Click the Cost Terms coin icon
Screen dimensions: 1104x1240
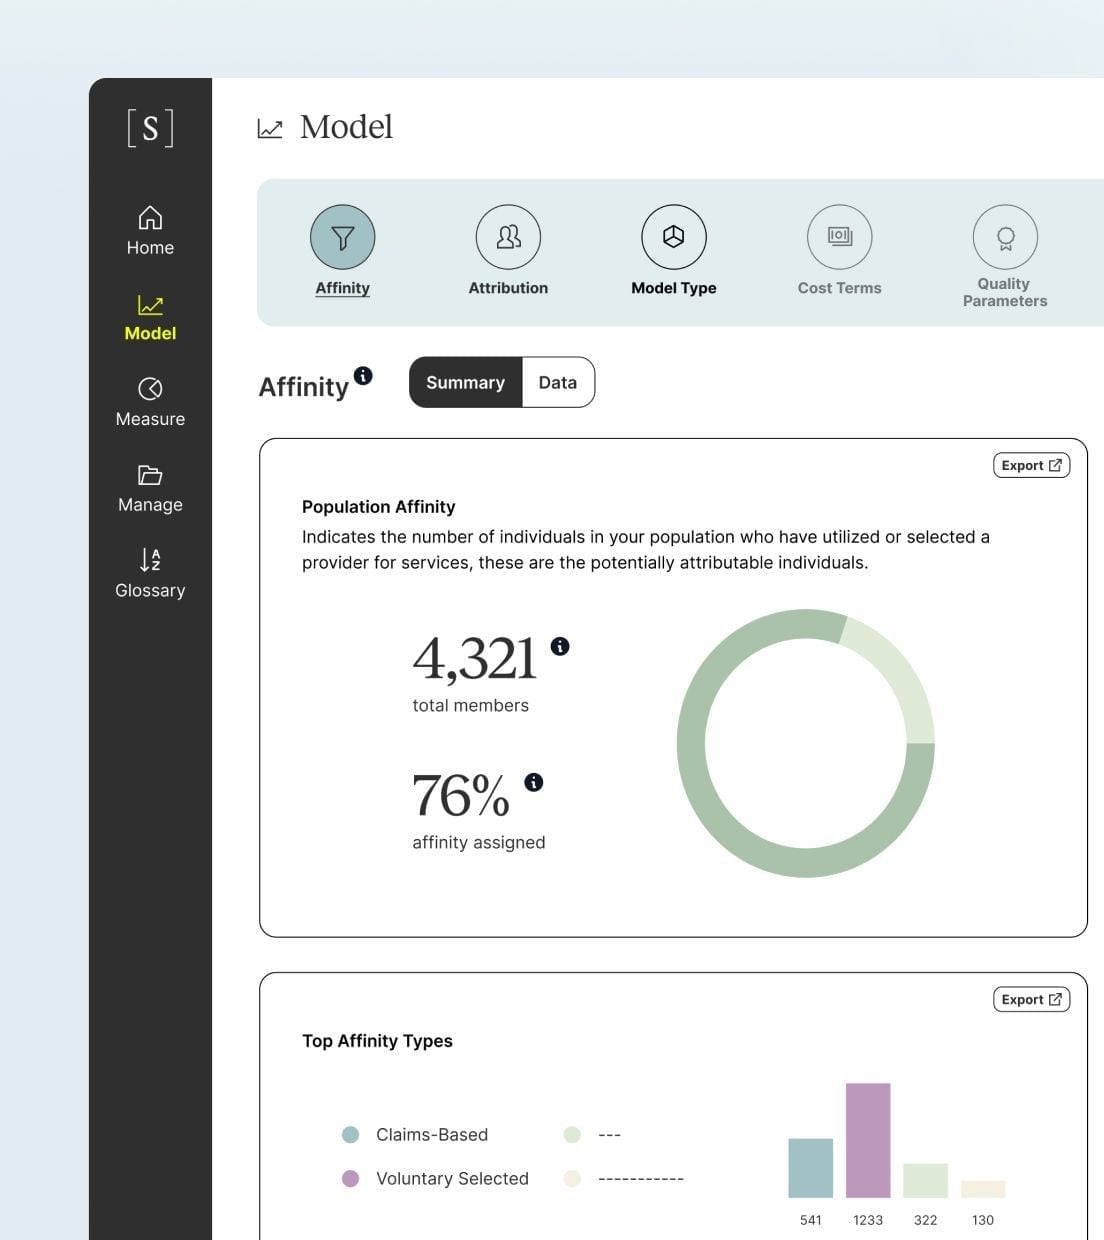coord(839,237)
